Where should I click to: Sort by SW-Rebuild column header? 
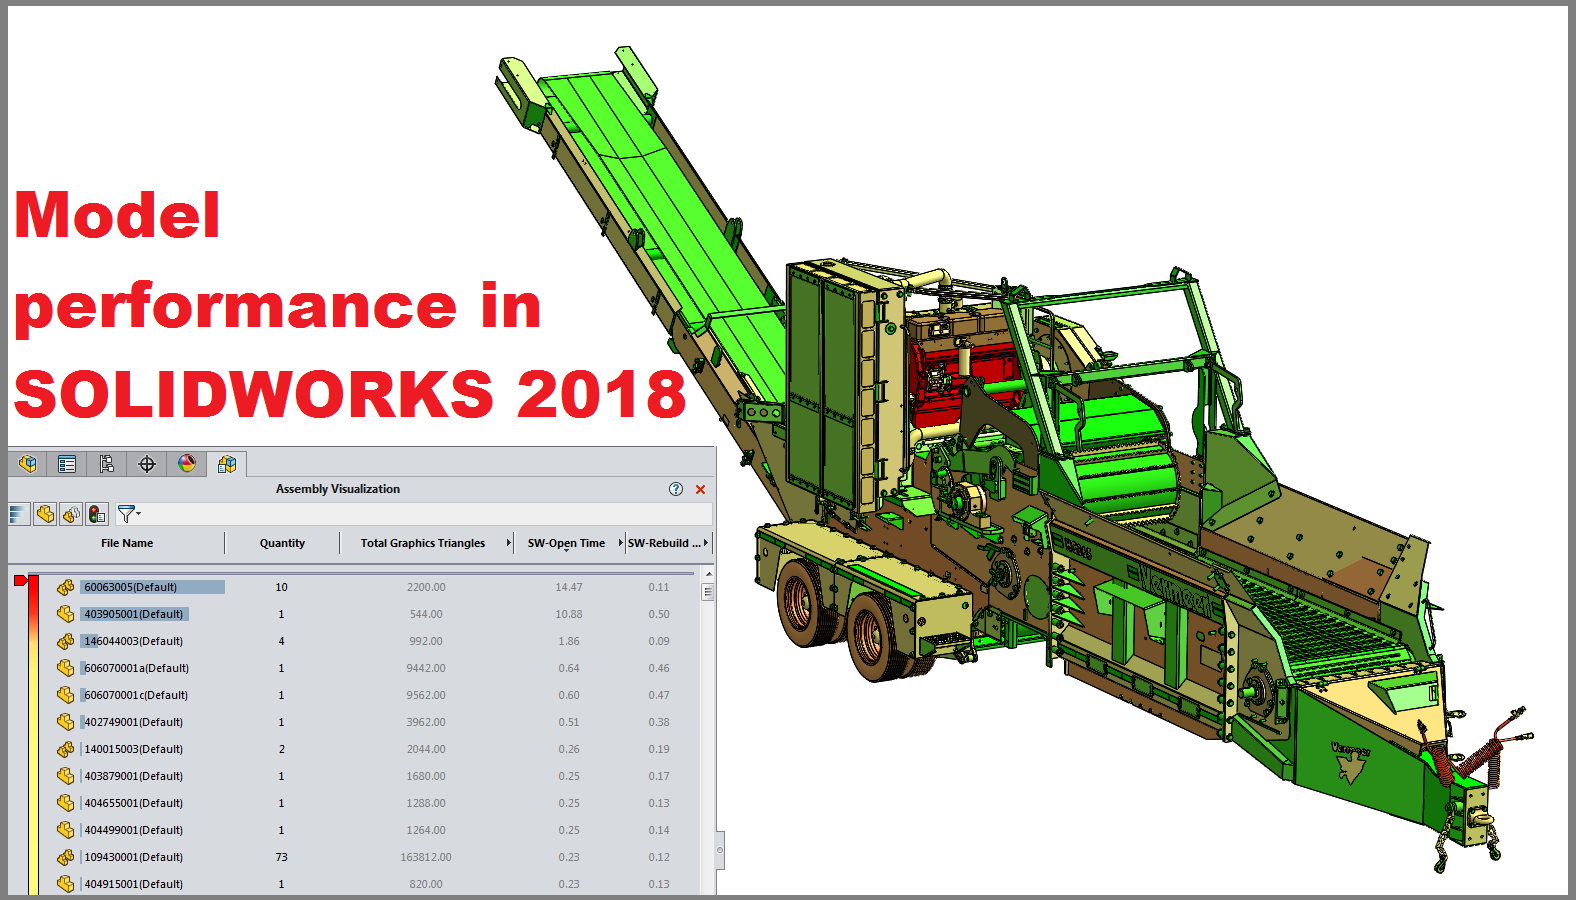tap(664, 543)
